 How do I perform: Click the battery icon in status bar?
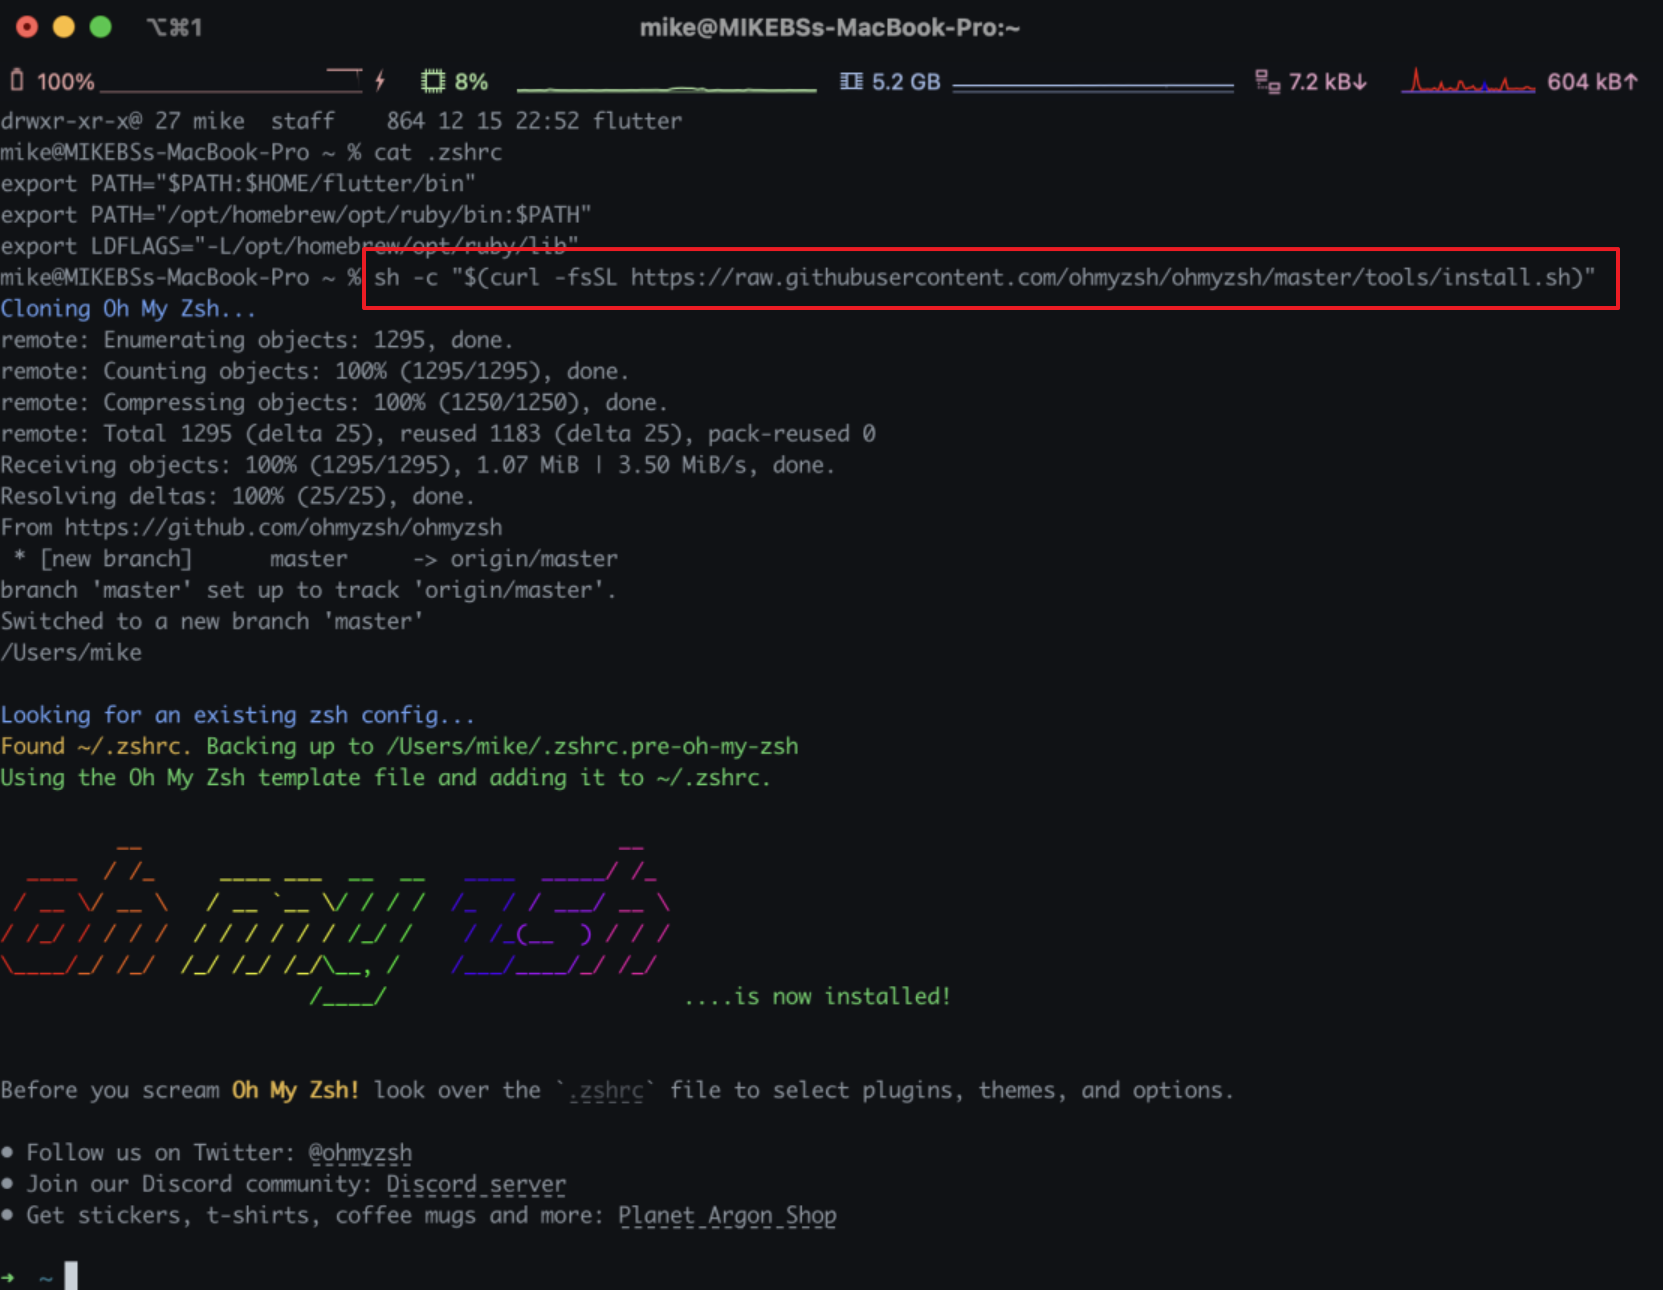pos(17,81)
